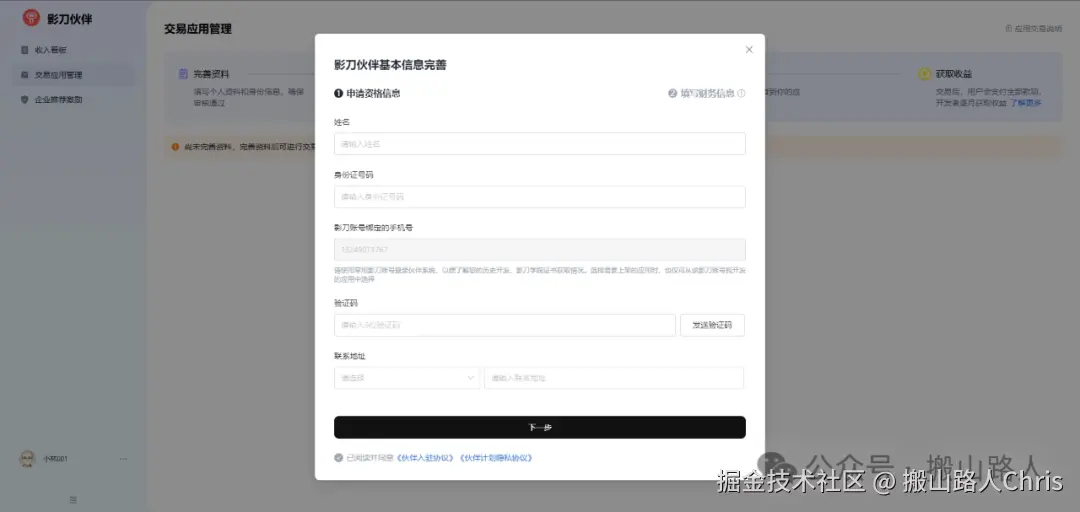Image resolution: width=1080 pixels, height=512 pixels.
Task: Click the black 下一步 button
Action: click(539, 427)
